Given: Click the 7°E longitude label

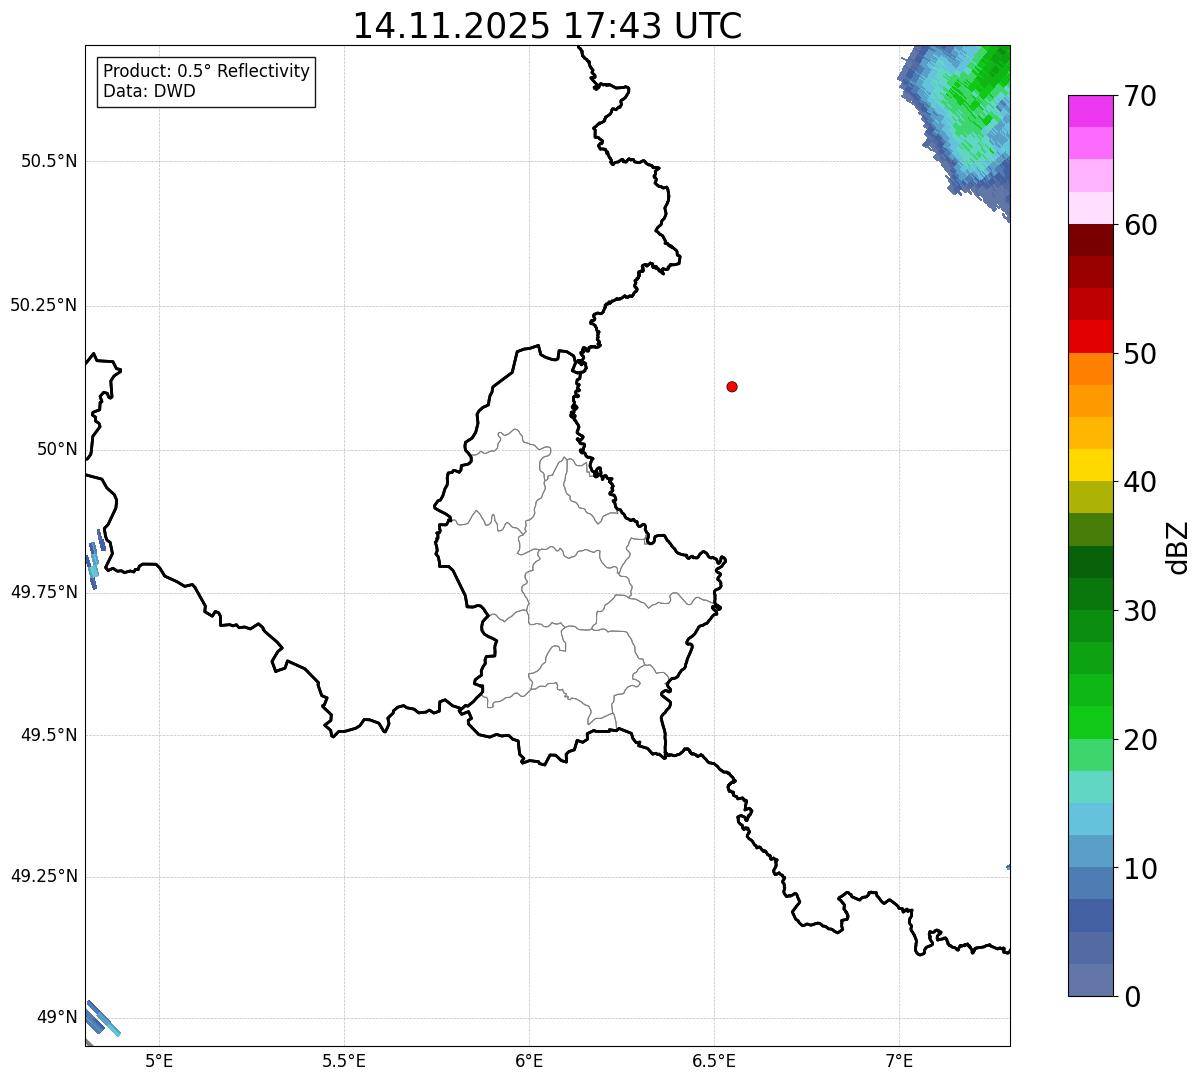Looking at the screenshot, I should [x=899, y=1060].
